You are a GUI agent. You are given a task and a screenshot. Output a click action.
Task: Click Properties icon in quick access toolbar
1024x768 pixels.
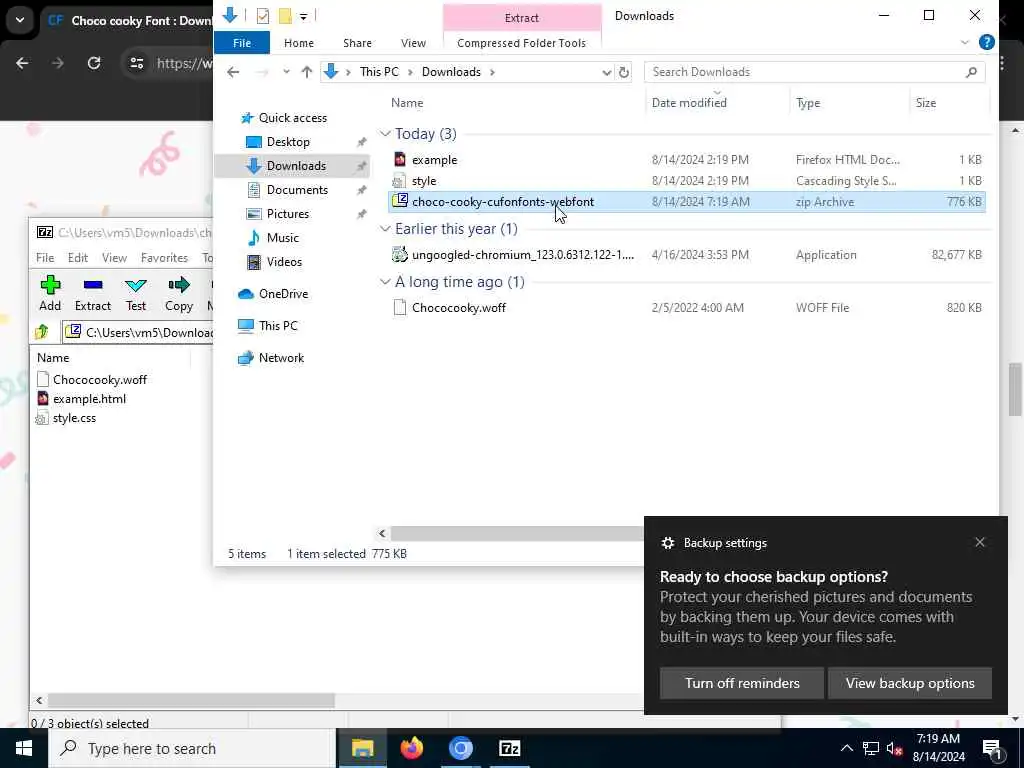click(x=263, y=16)
